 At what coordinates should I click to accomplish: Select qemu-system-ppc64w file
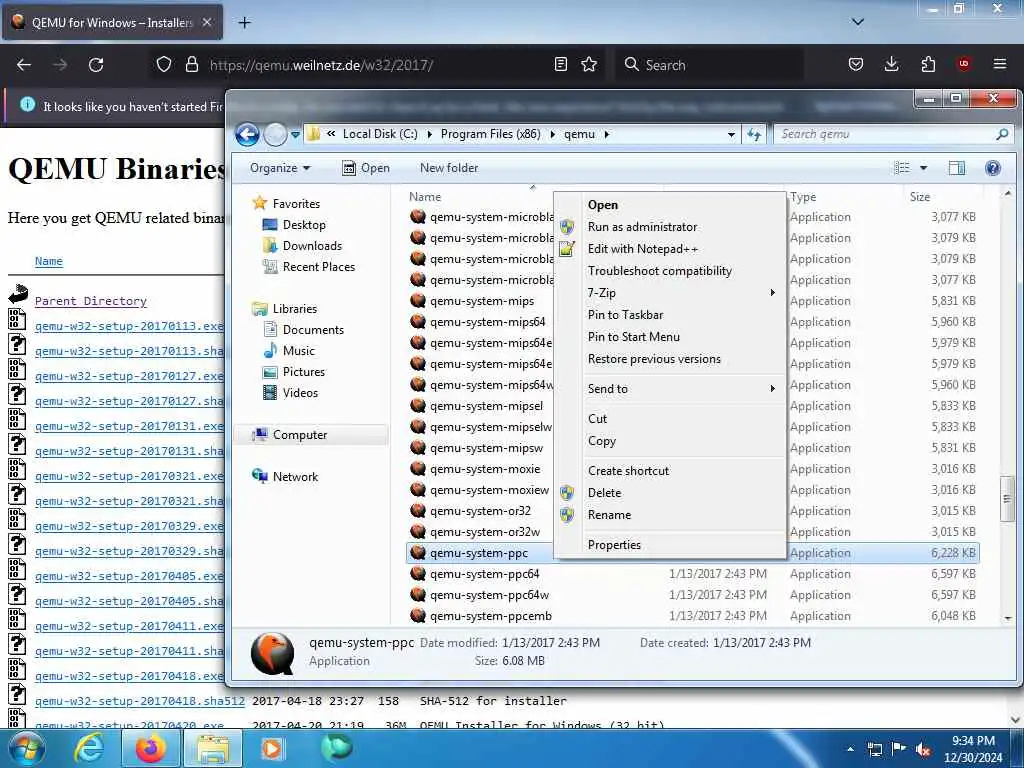489,595
